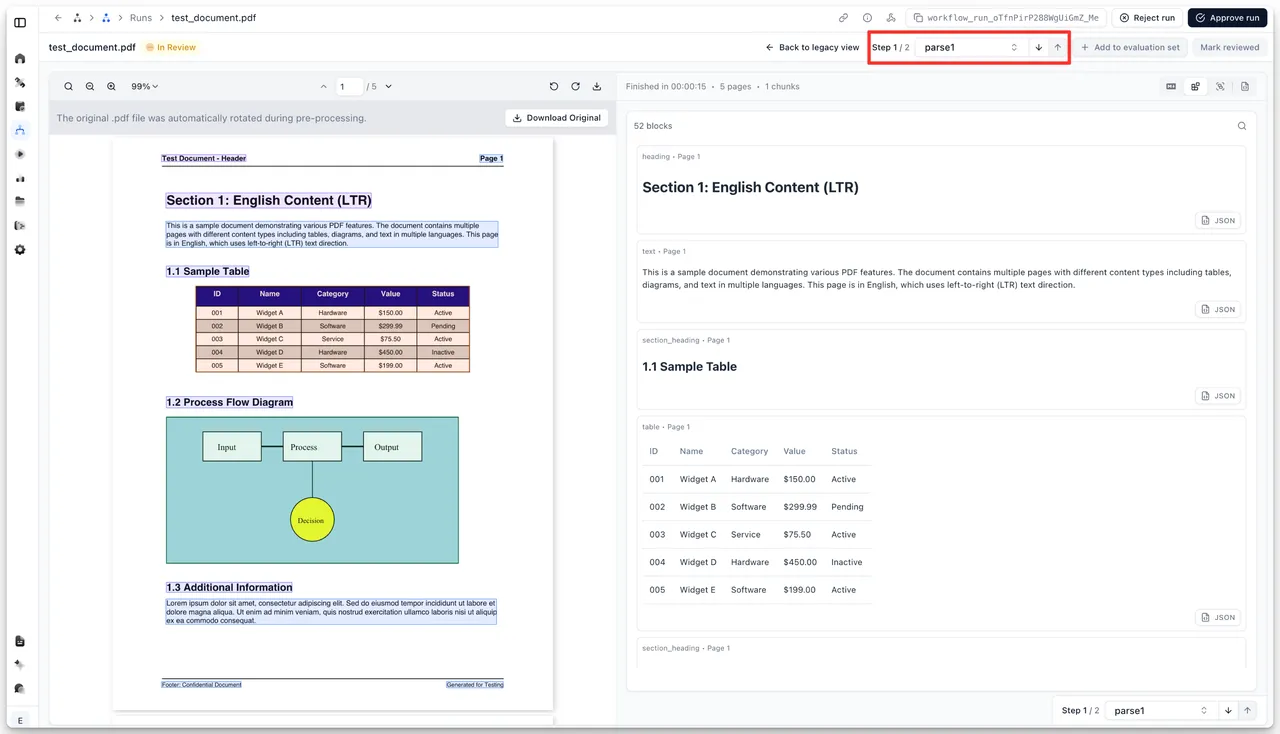Go to the previous PDF page arrow

[x=324, y=87]
